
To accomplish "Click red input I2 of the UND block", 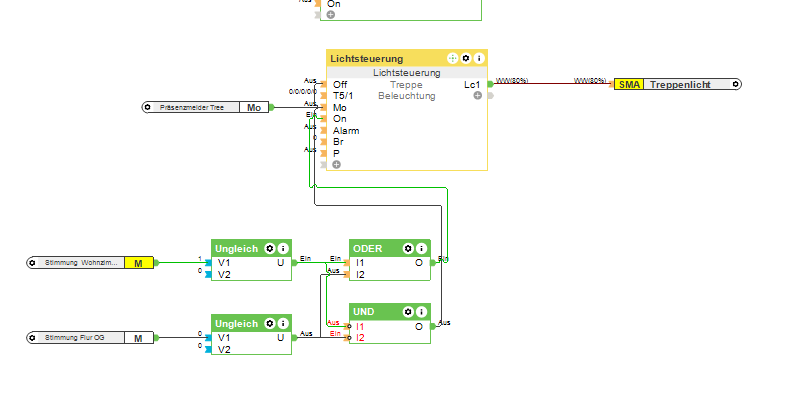I will (360, 338).
